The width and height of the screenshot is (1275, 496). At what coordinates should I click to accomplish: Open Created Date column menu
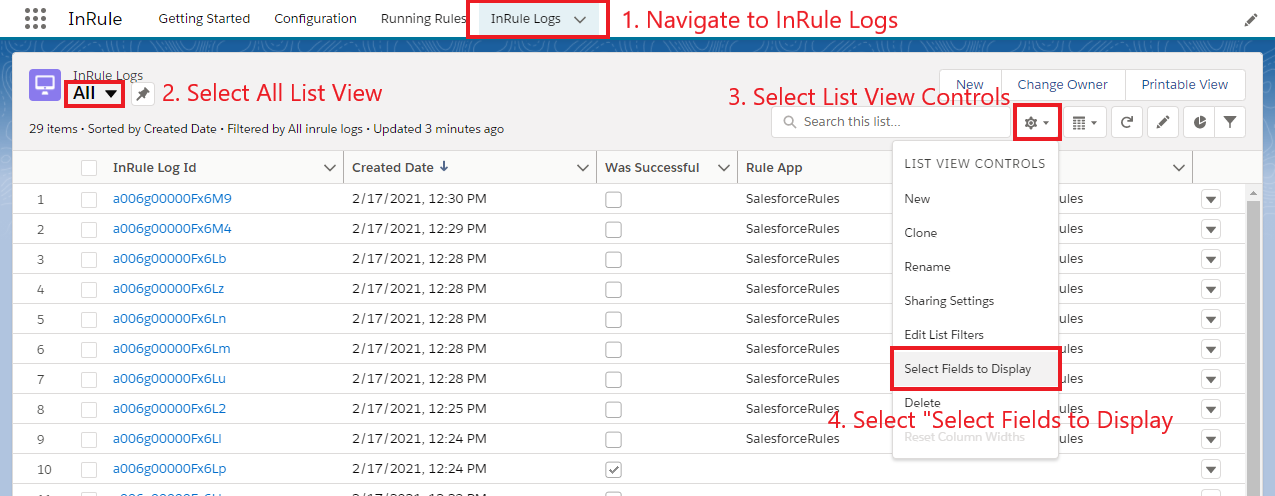(x=583, y=168)
